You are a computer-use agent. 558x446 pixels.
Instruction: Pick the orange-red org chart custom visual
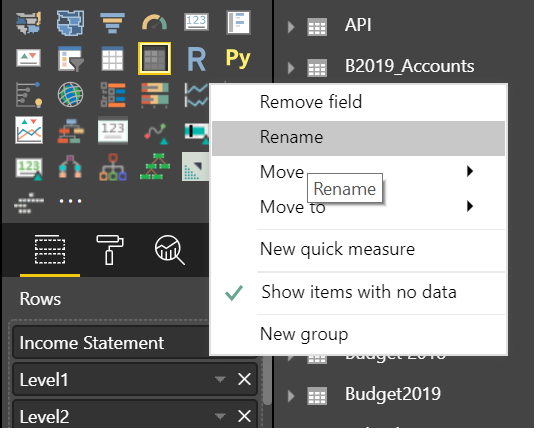[70, 131]
